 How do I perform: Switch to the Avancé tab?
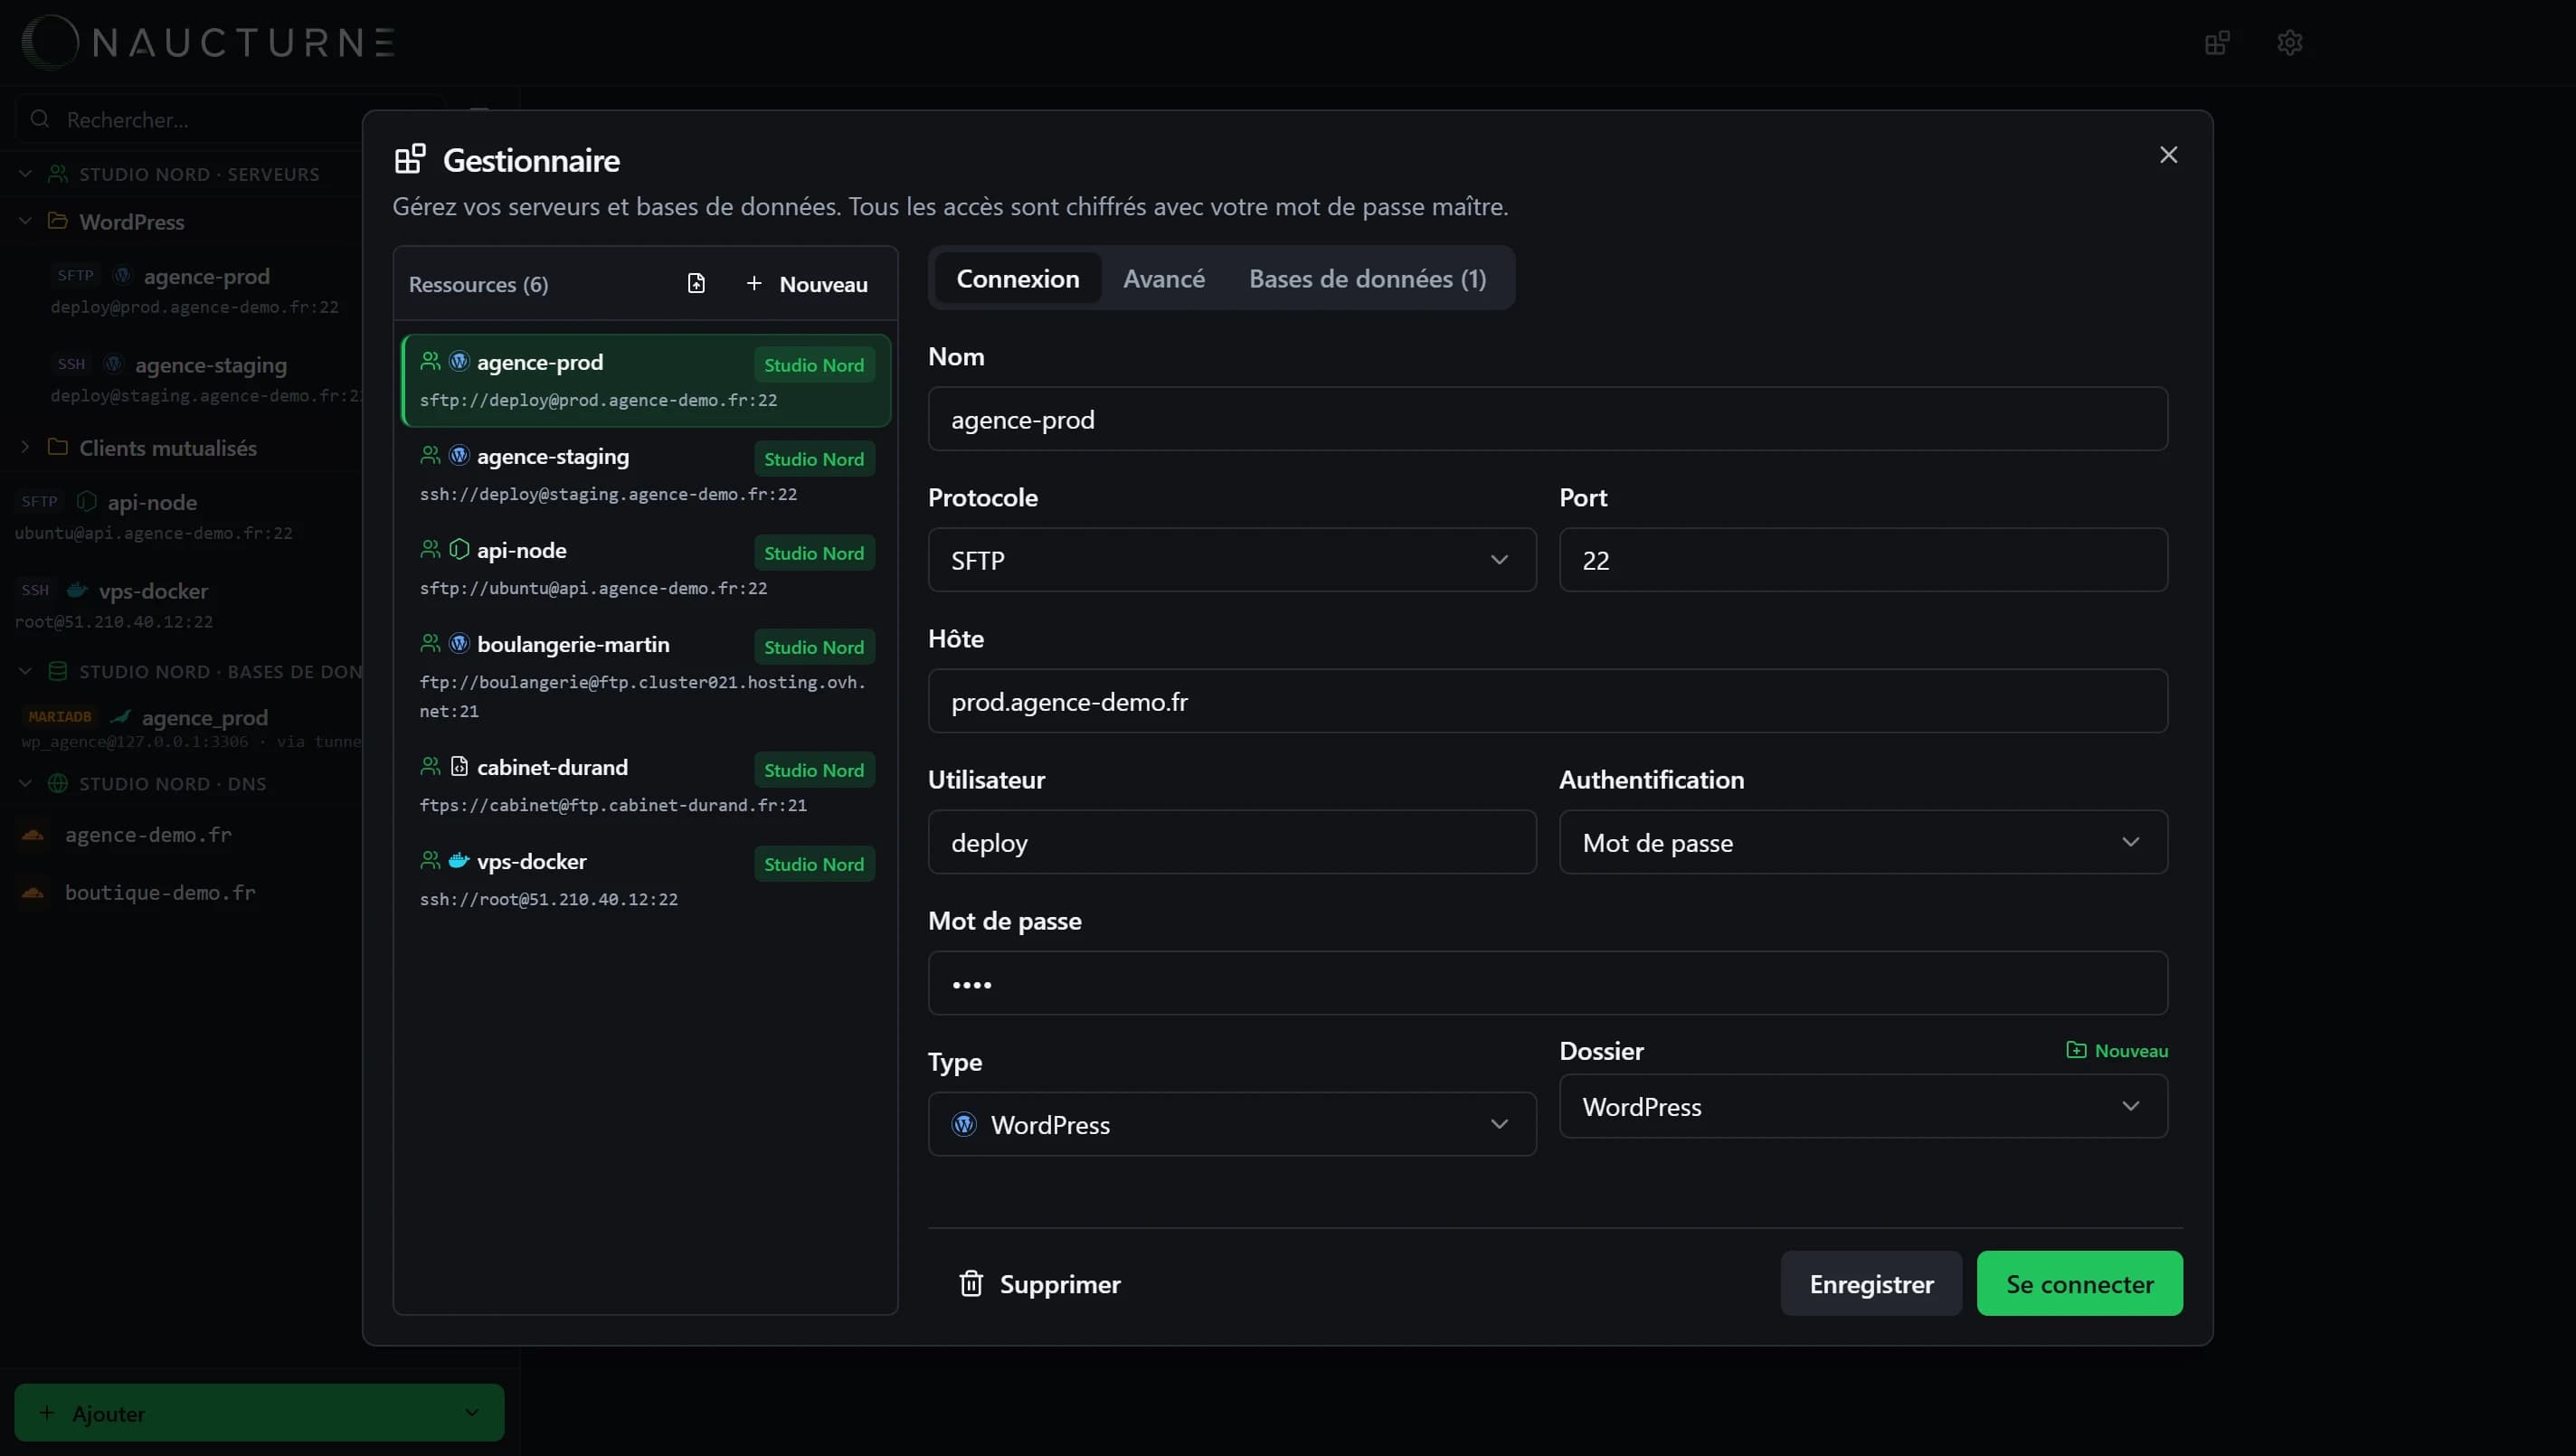[1163, 279]
